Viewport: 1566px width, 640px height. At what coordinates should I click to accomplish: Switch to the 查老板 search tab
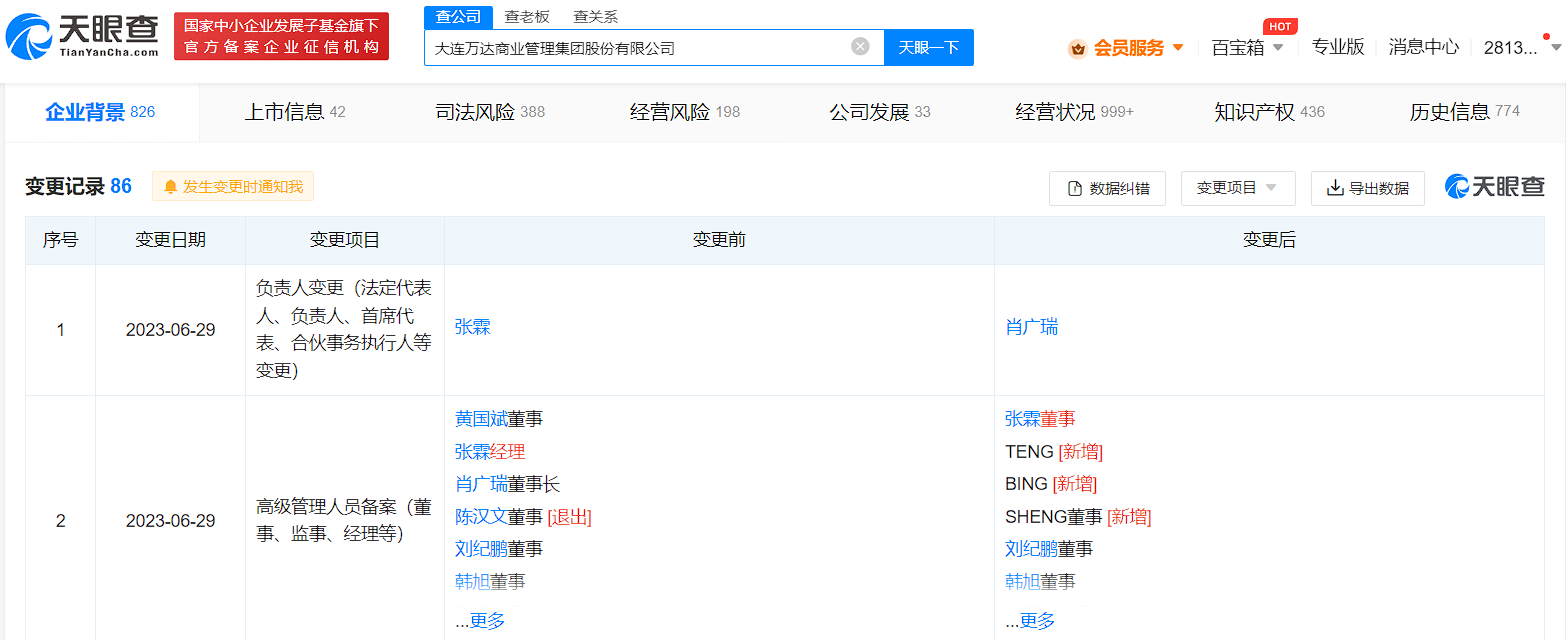527,16
